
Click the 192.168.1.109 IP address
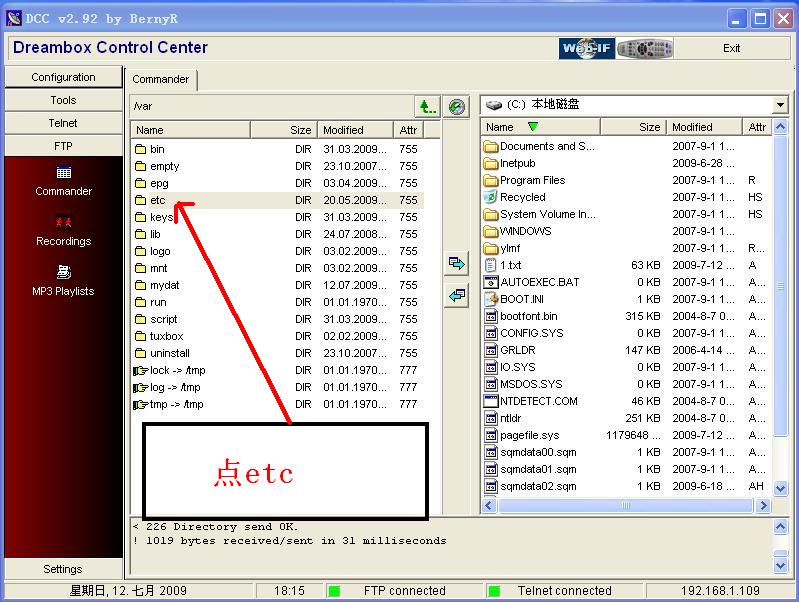(720, 591)
